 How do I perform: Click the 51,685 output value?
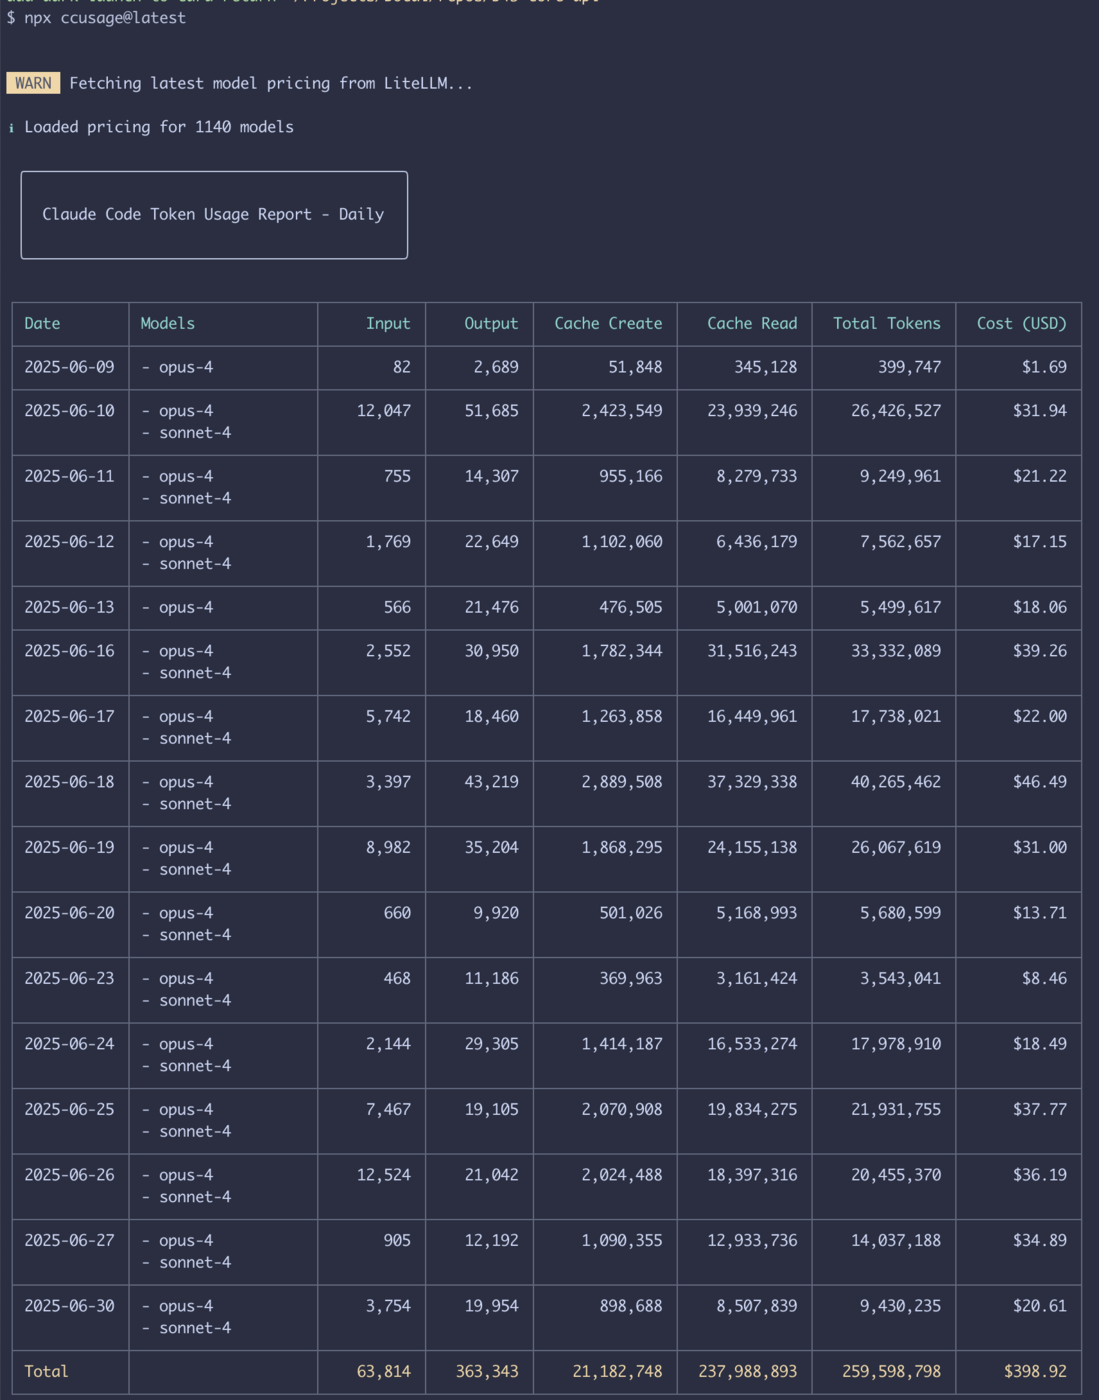(x=491, y=410)
